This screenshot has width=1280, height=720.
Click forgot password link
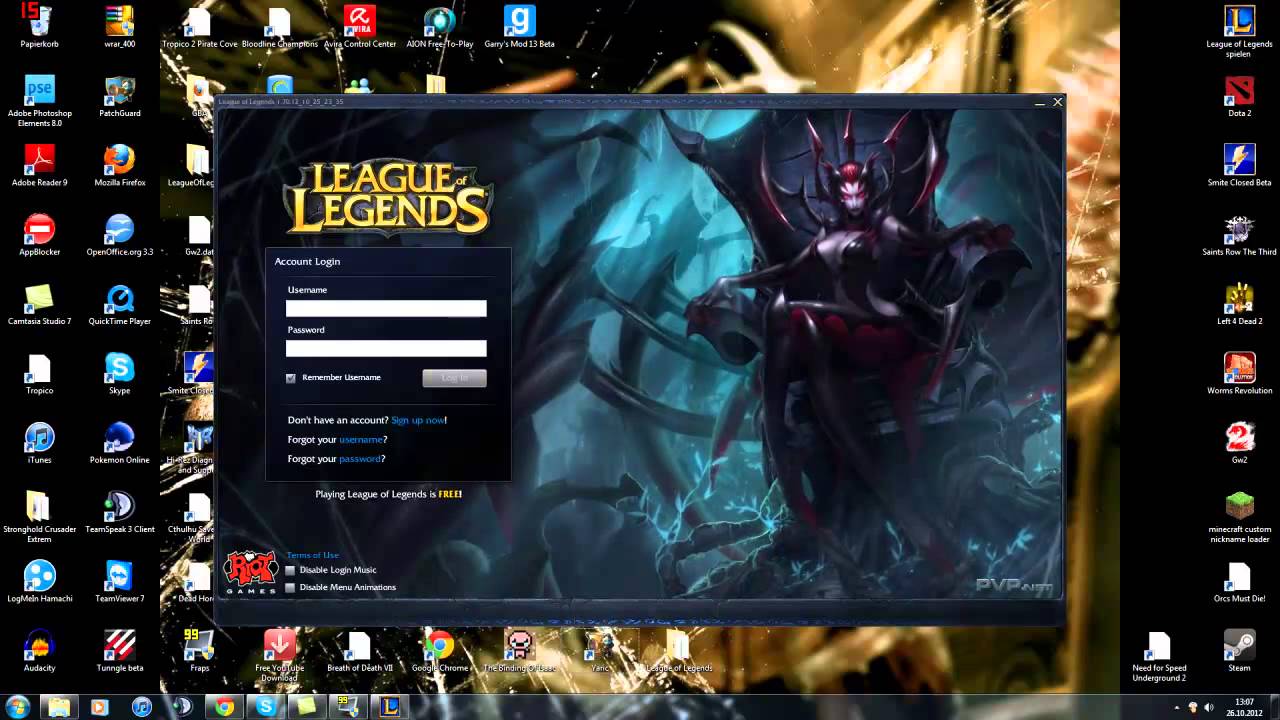pos(360,459)
